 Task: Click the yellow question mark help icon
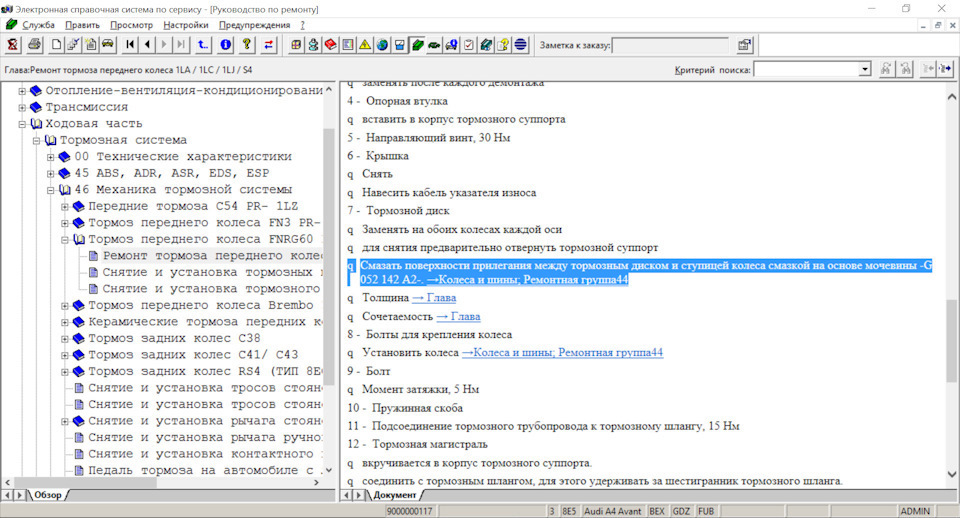coord(247,45)
